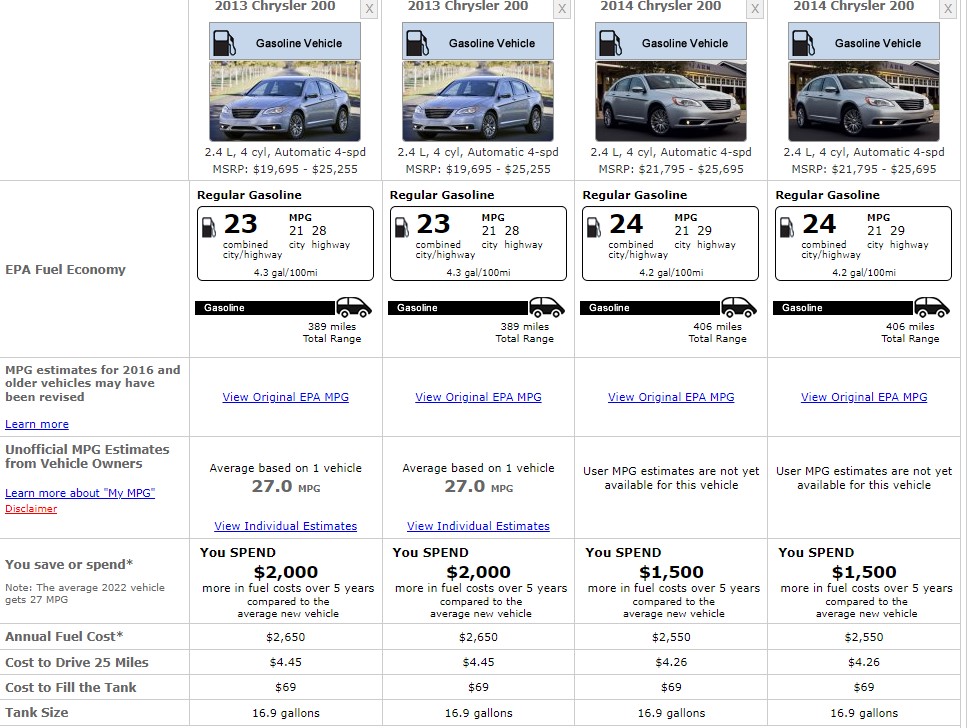
Task: Remove the first 2013 Chrysler 200 with X
Action: [x=369, y=9]
